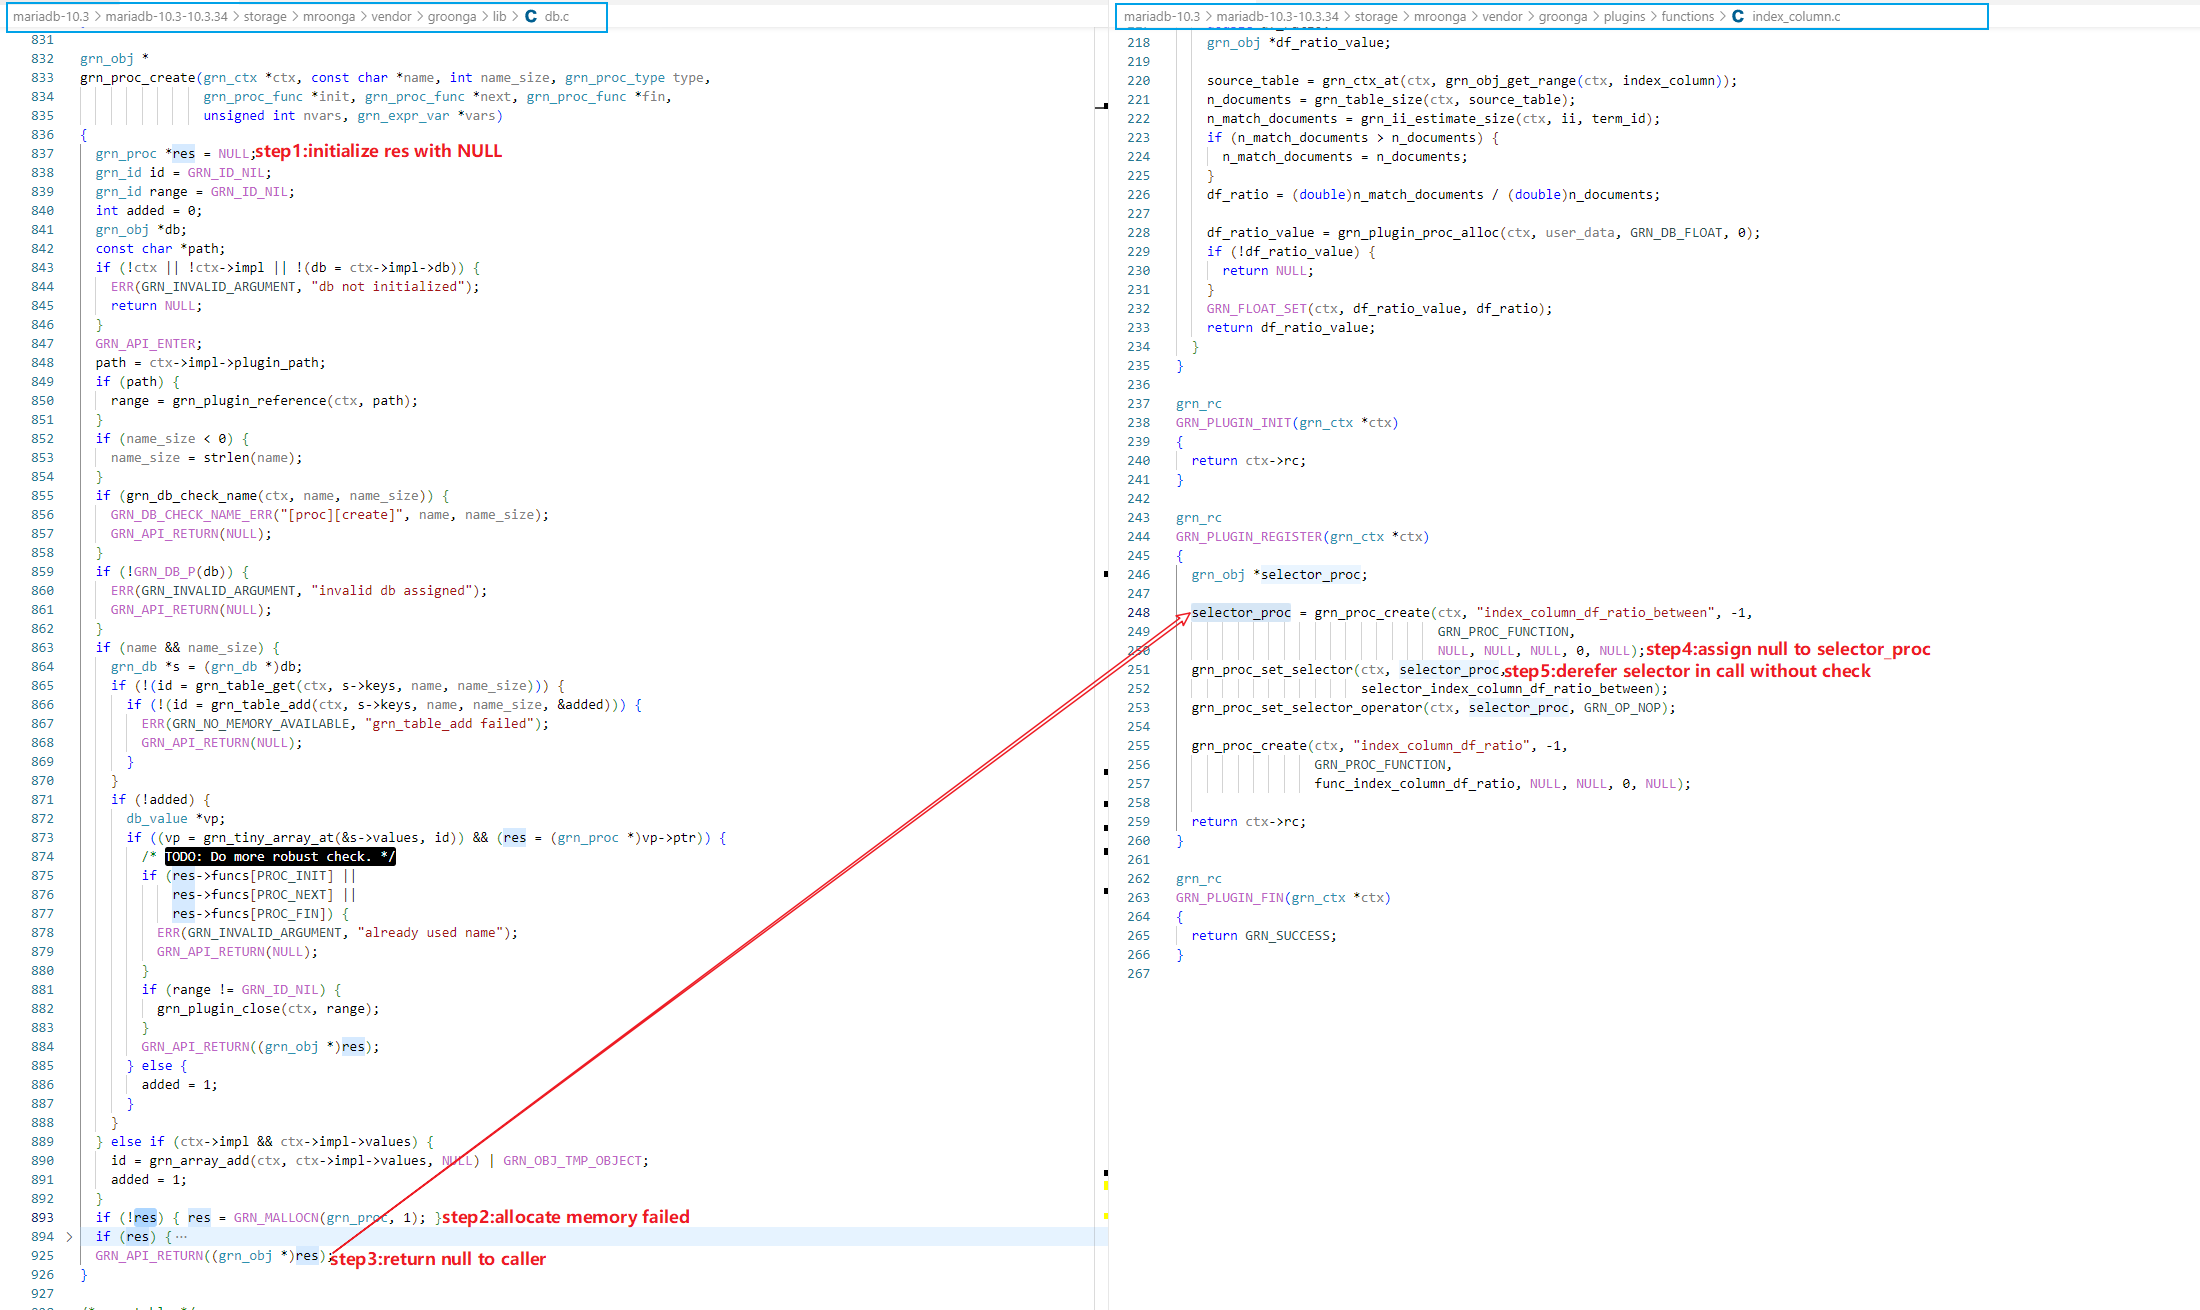Click grn_proc_set_selector call on line 251
This screenshot has height=1310, width=2200.
pyautogui.click(x=1271, y=670)
